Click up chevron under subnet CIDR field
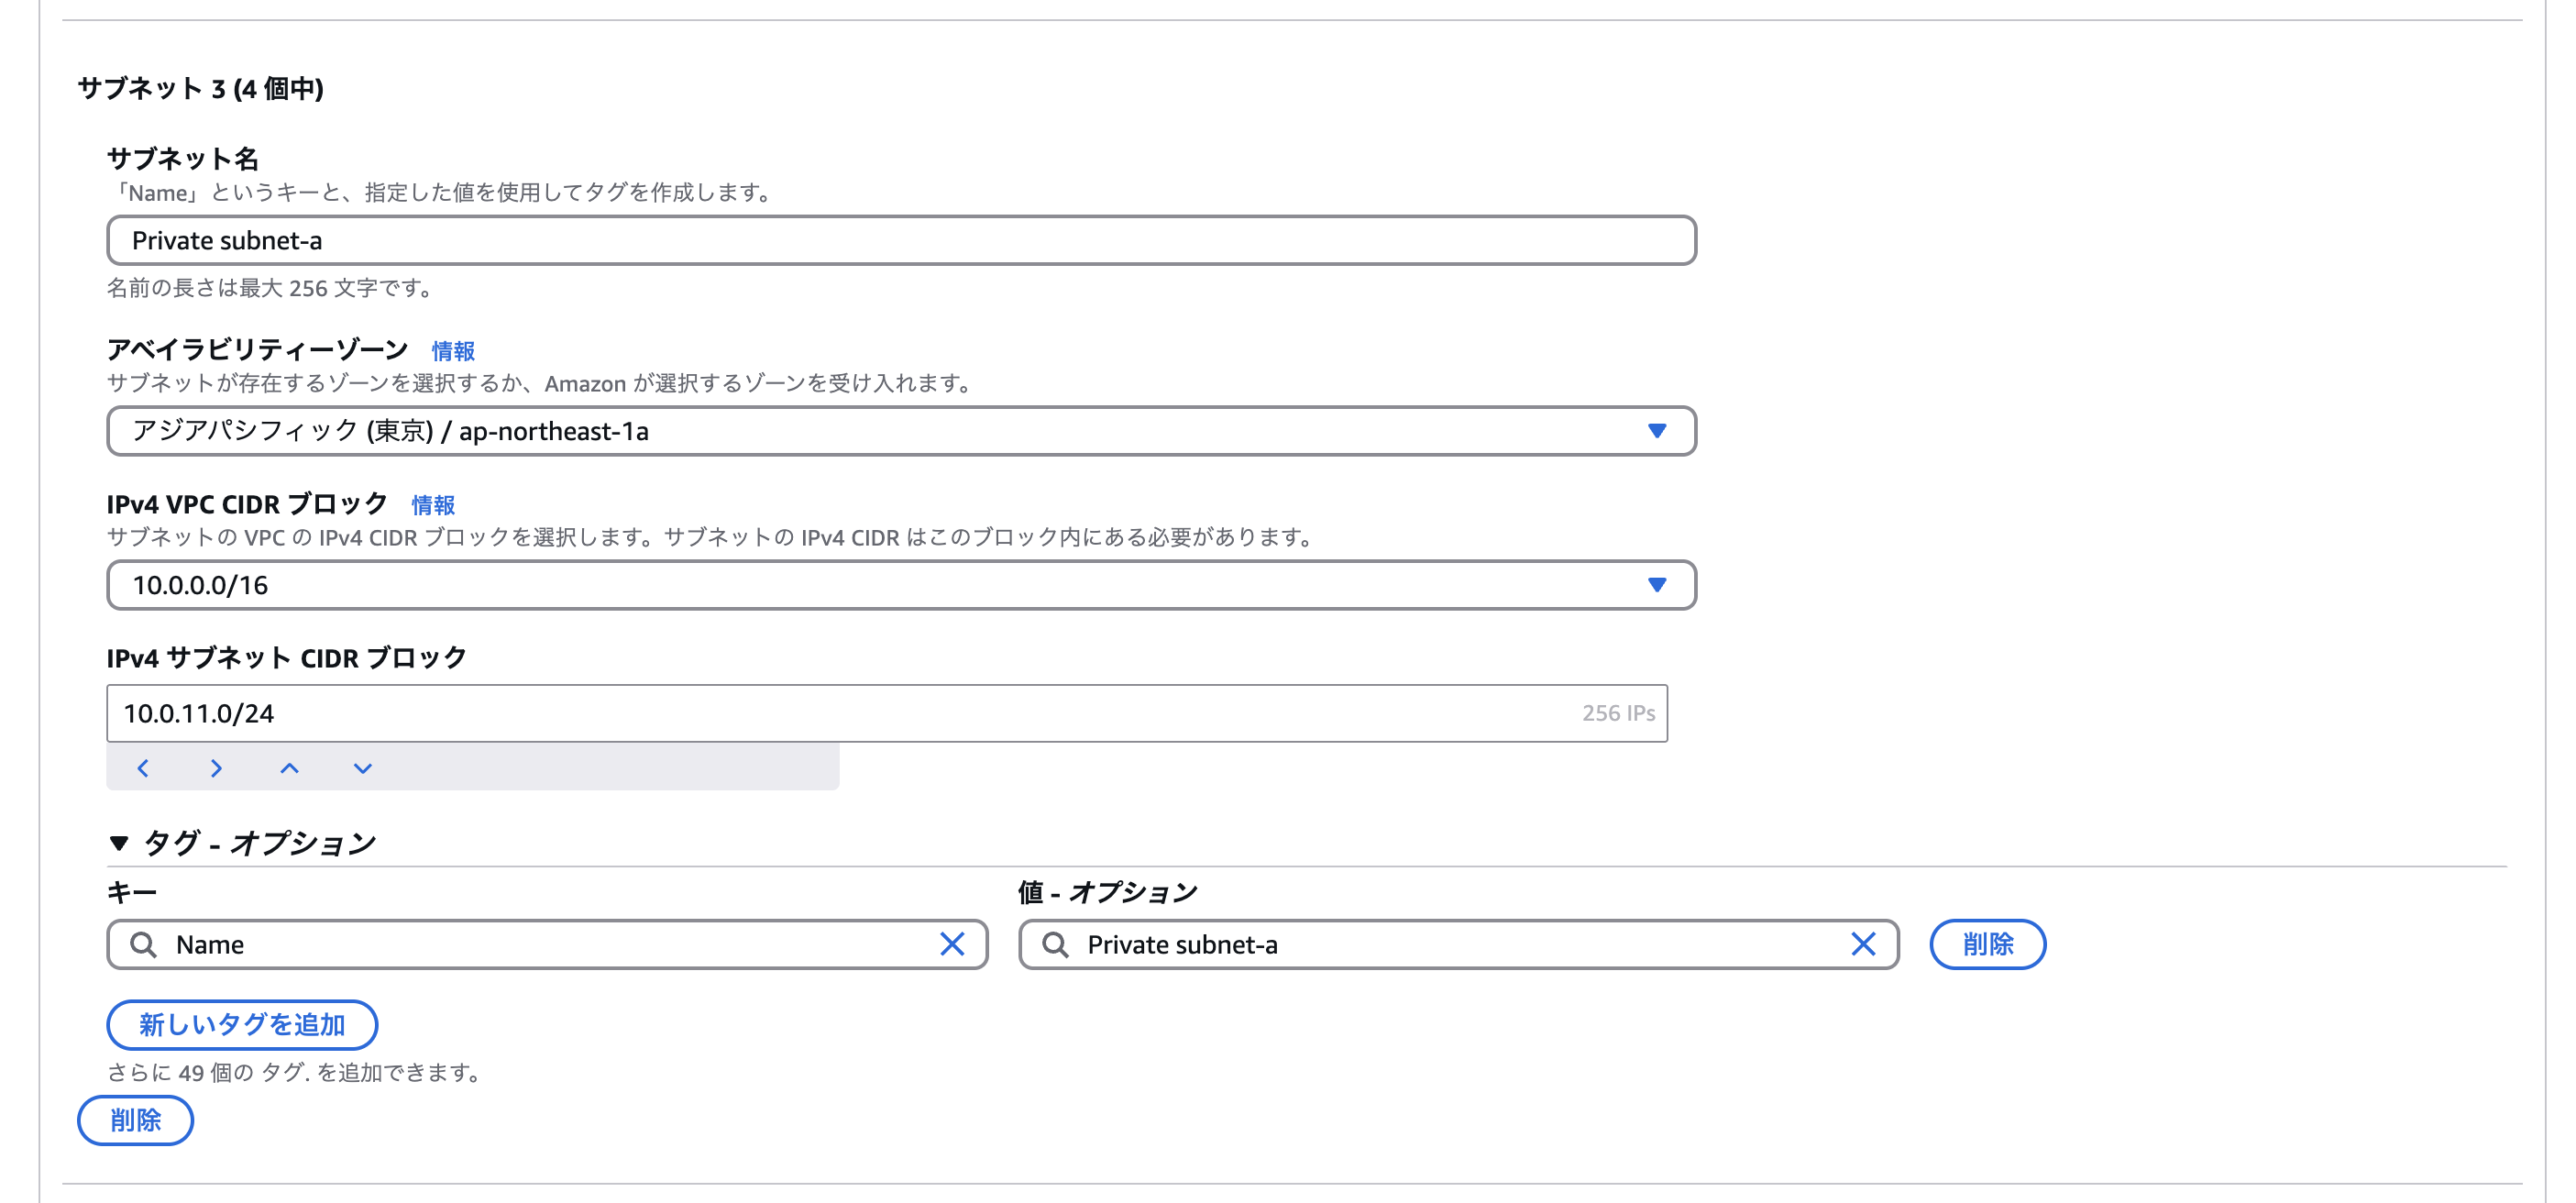The image size is (2576, 1203). point(289,768)
